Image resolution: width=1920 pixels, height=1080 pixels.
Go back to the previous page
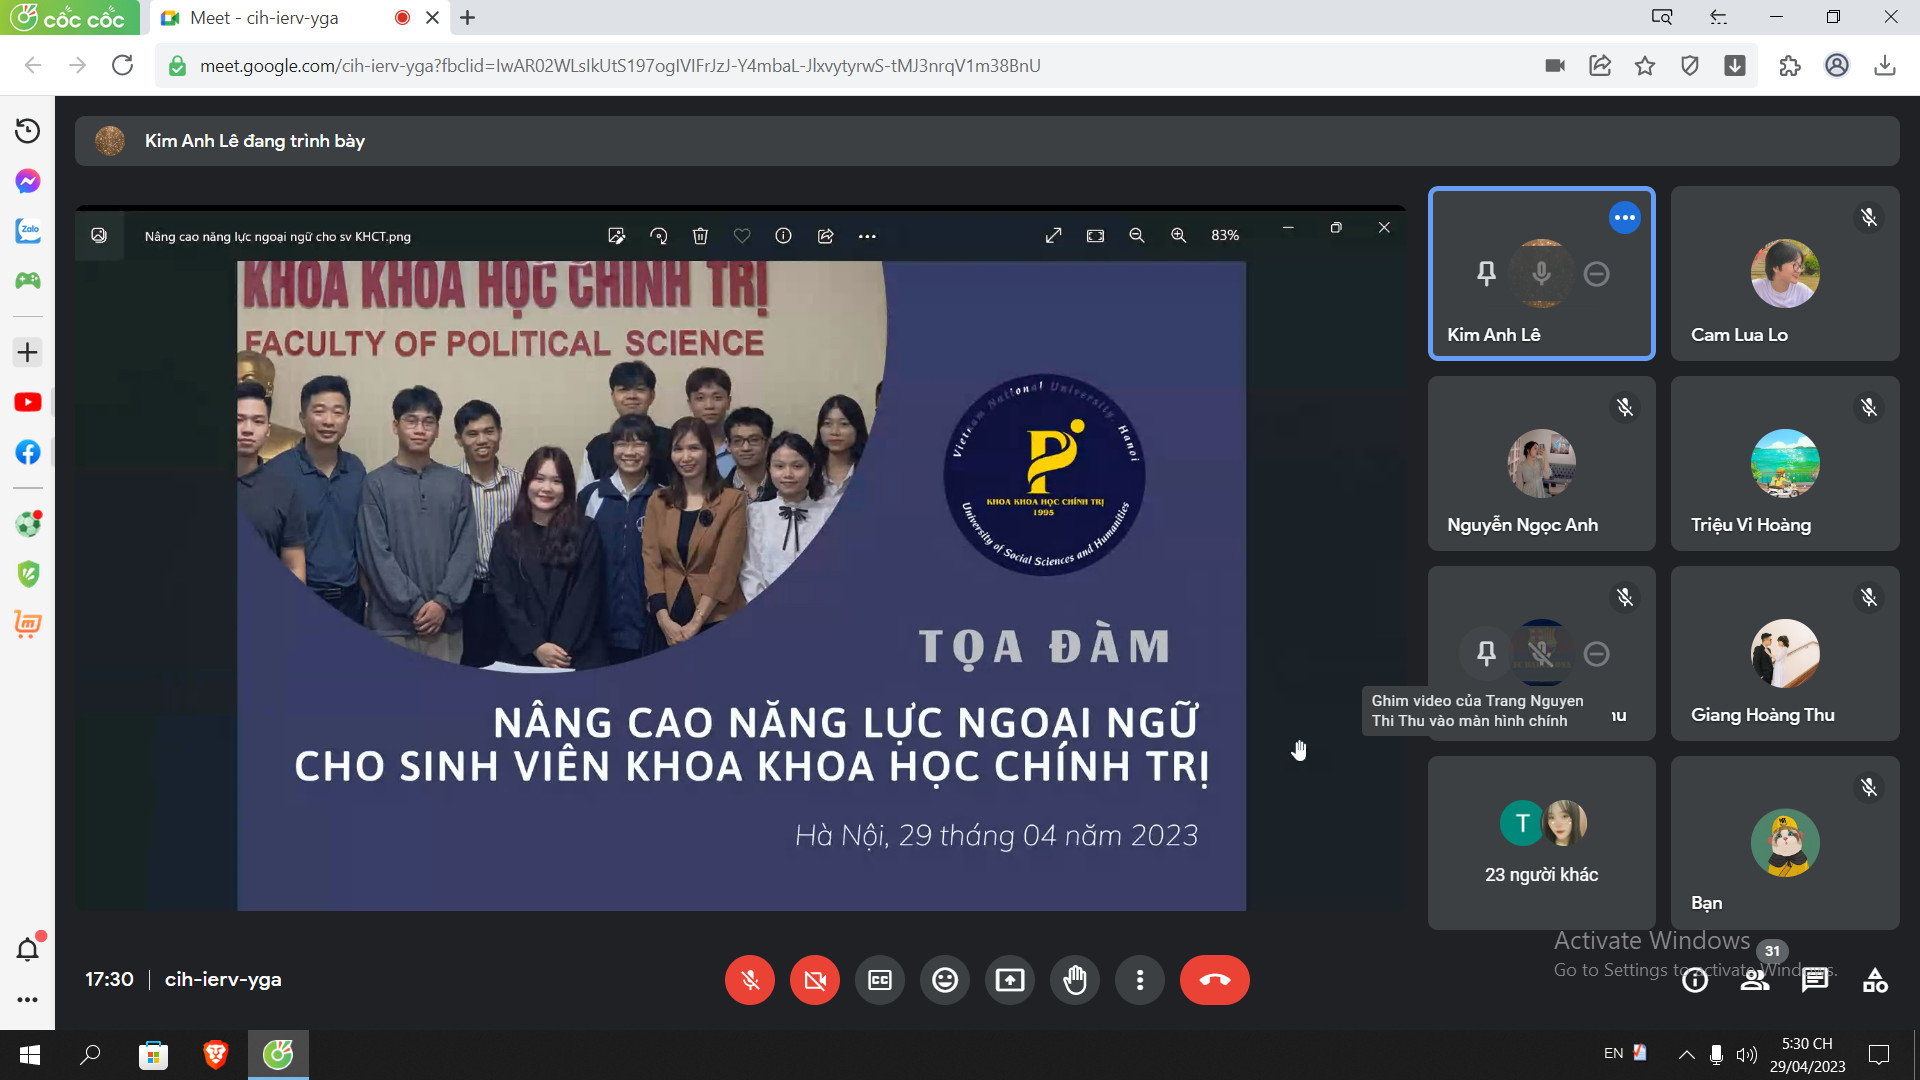coord(33,66)
